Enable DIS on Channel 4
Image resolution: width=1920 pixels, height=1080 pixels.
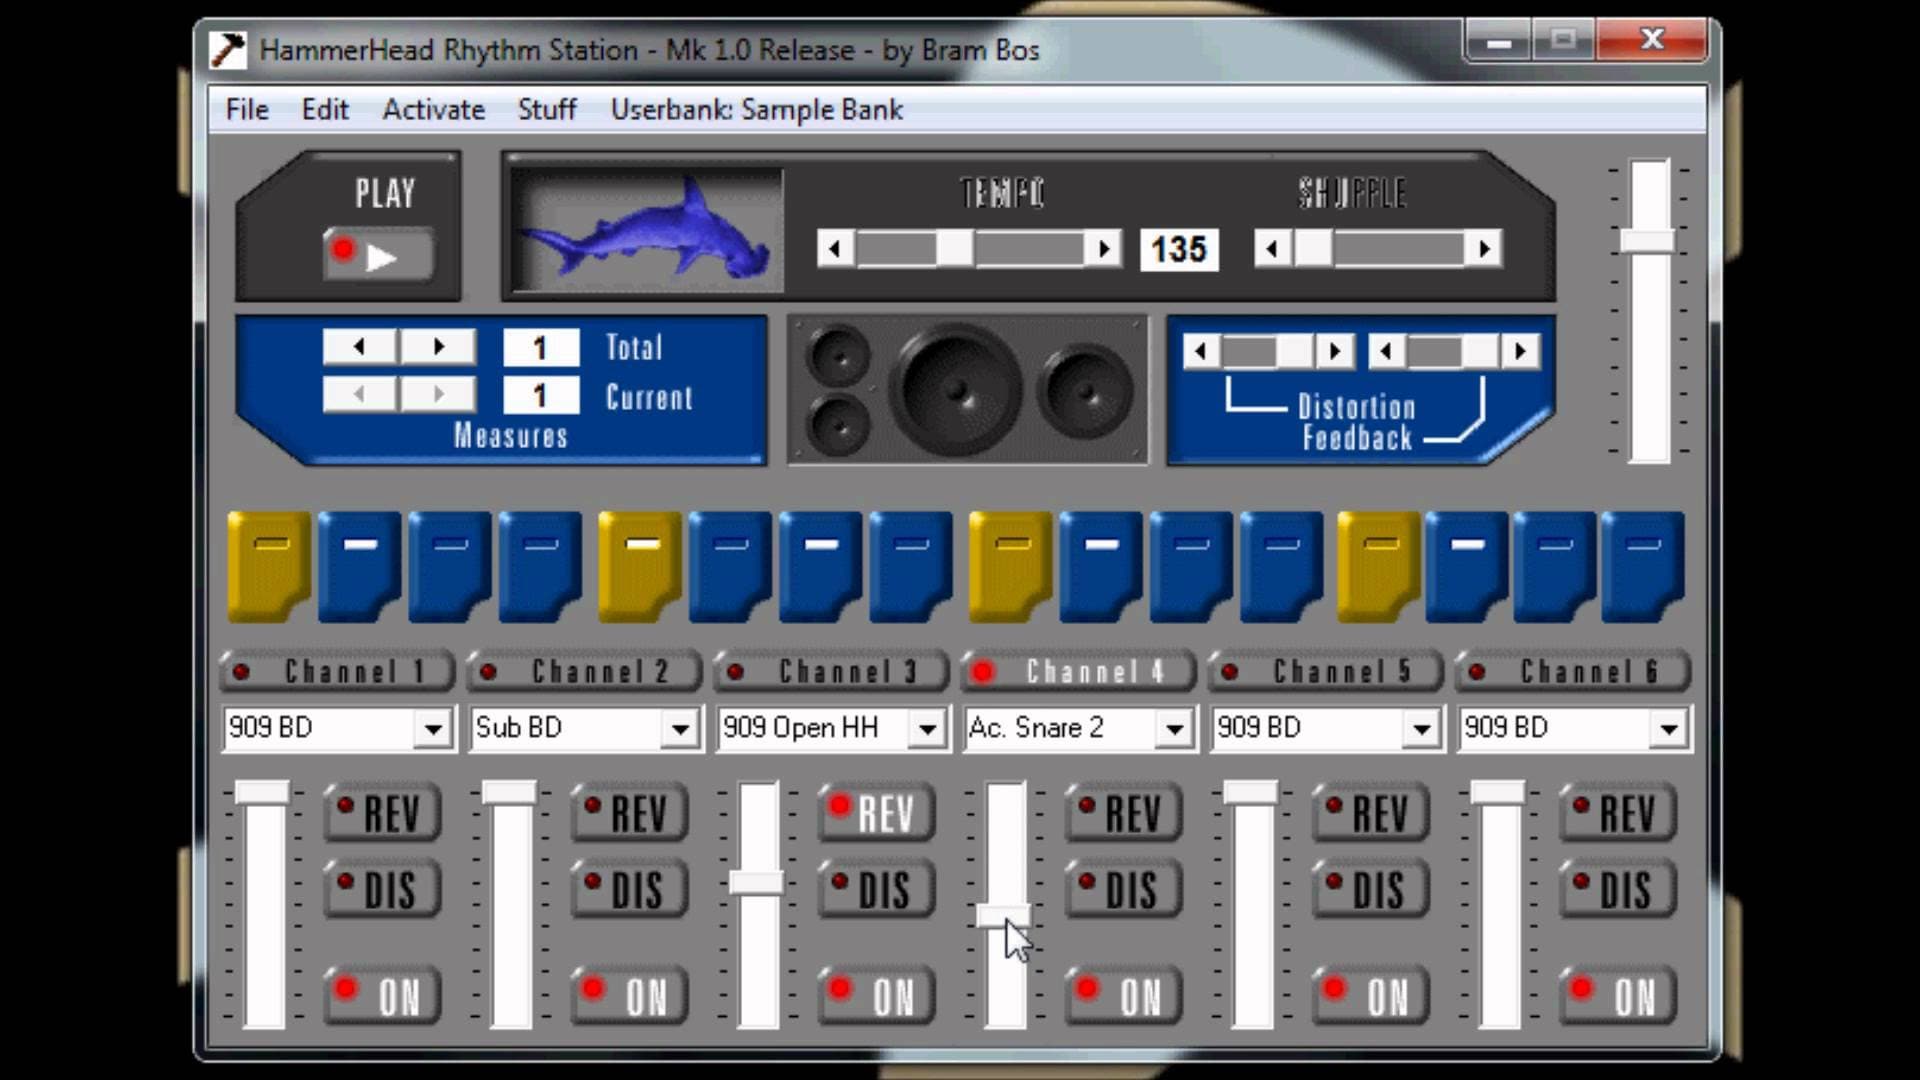click(x=1123, y=888)
